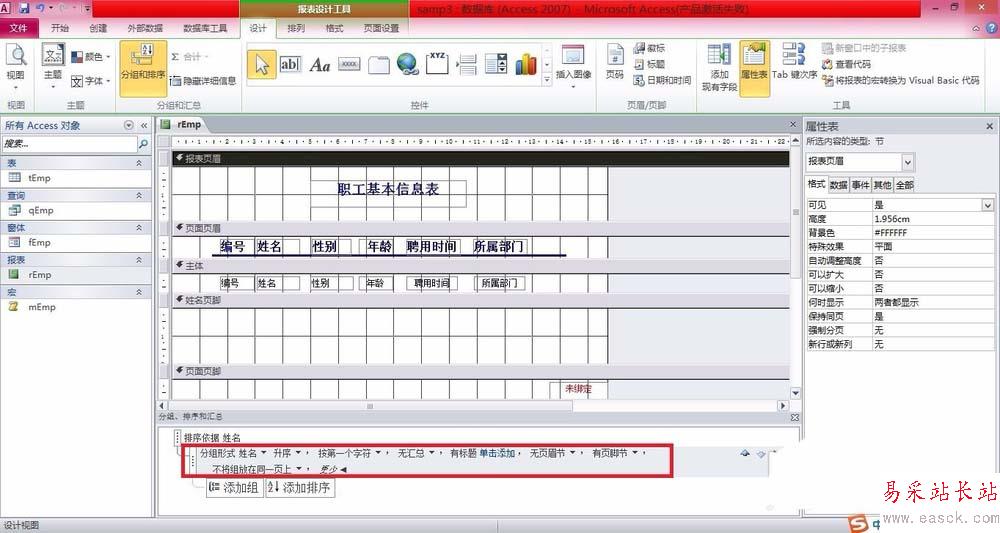Click the 高度 1.956cm value field
Screen dimensions: 1000x533
click(932, 219)
